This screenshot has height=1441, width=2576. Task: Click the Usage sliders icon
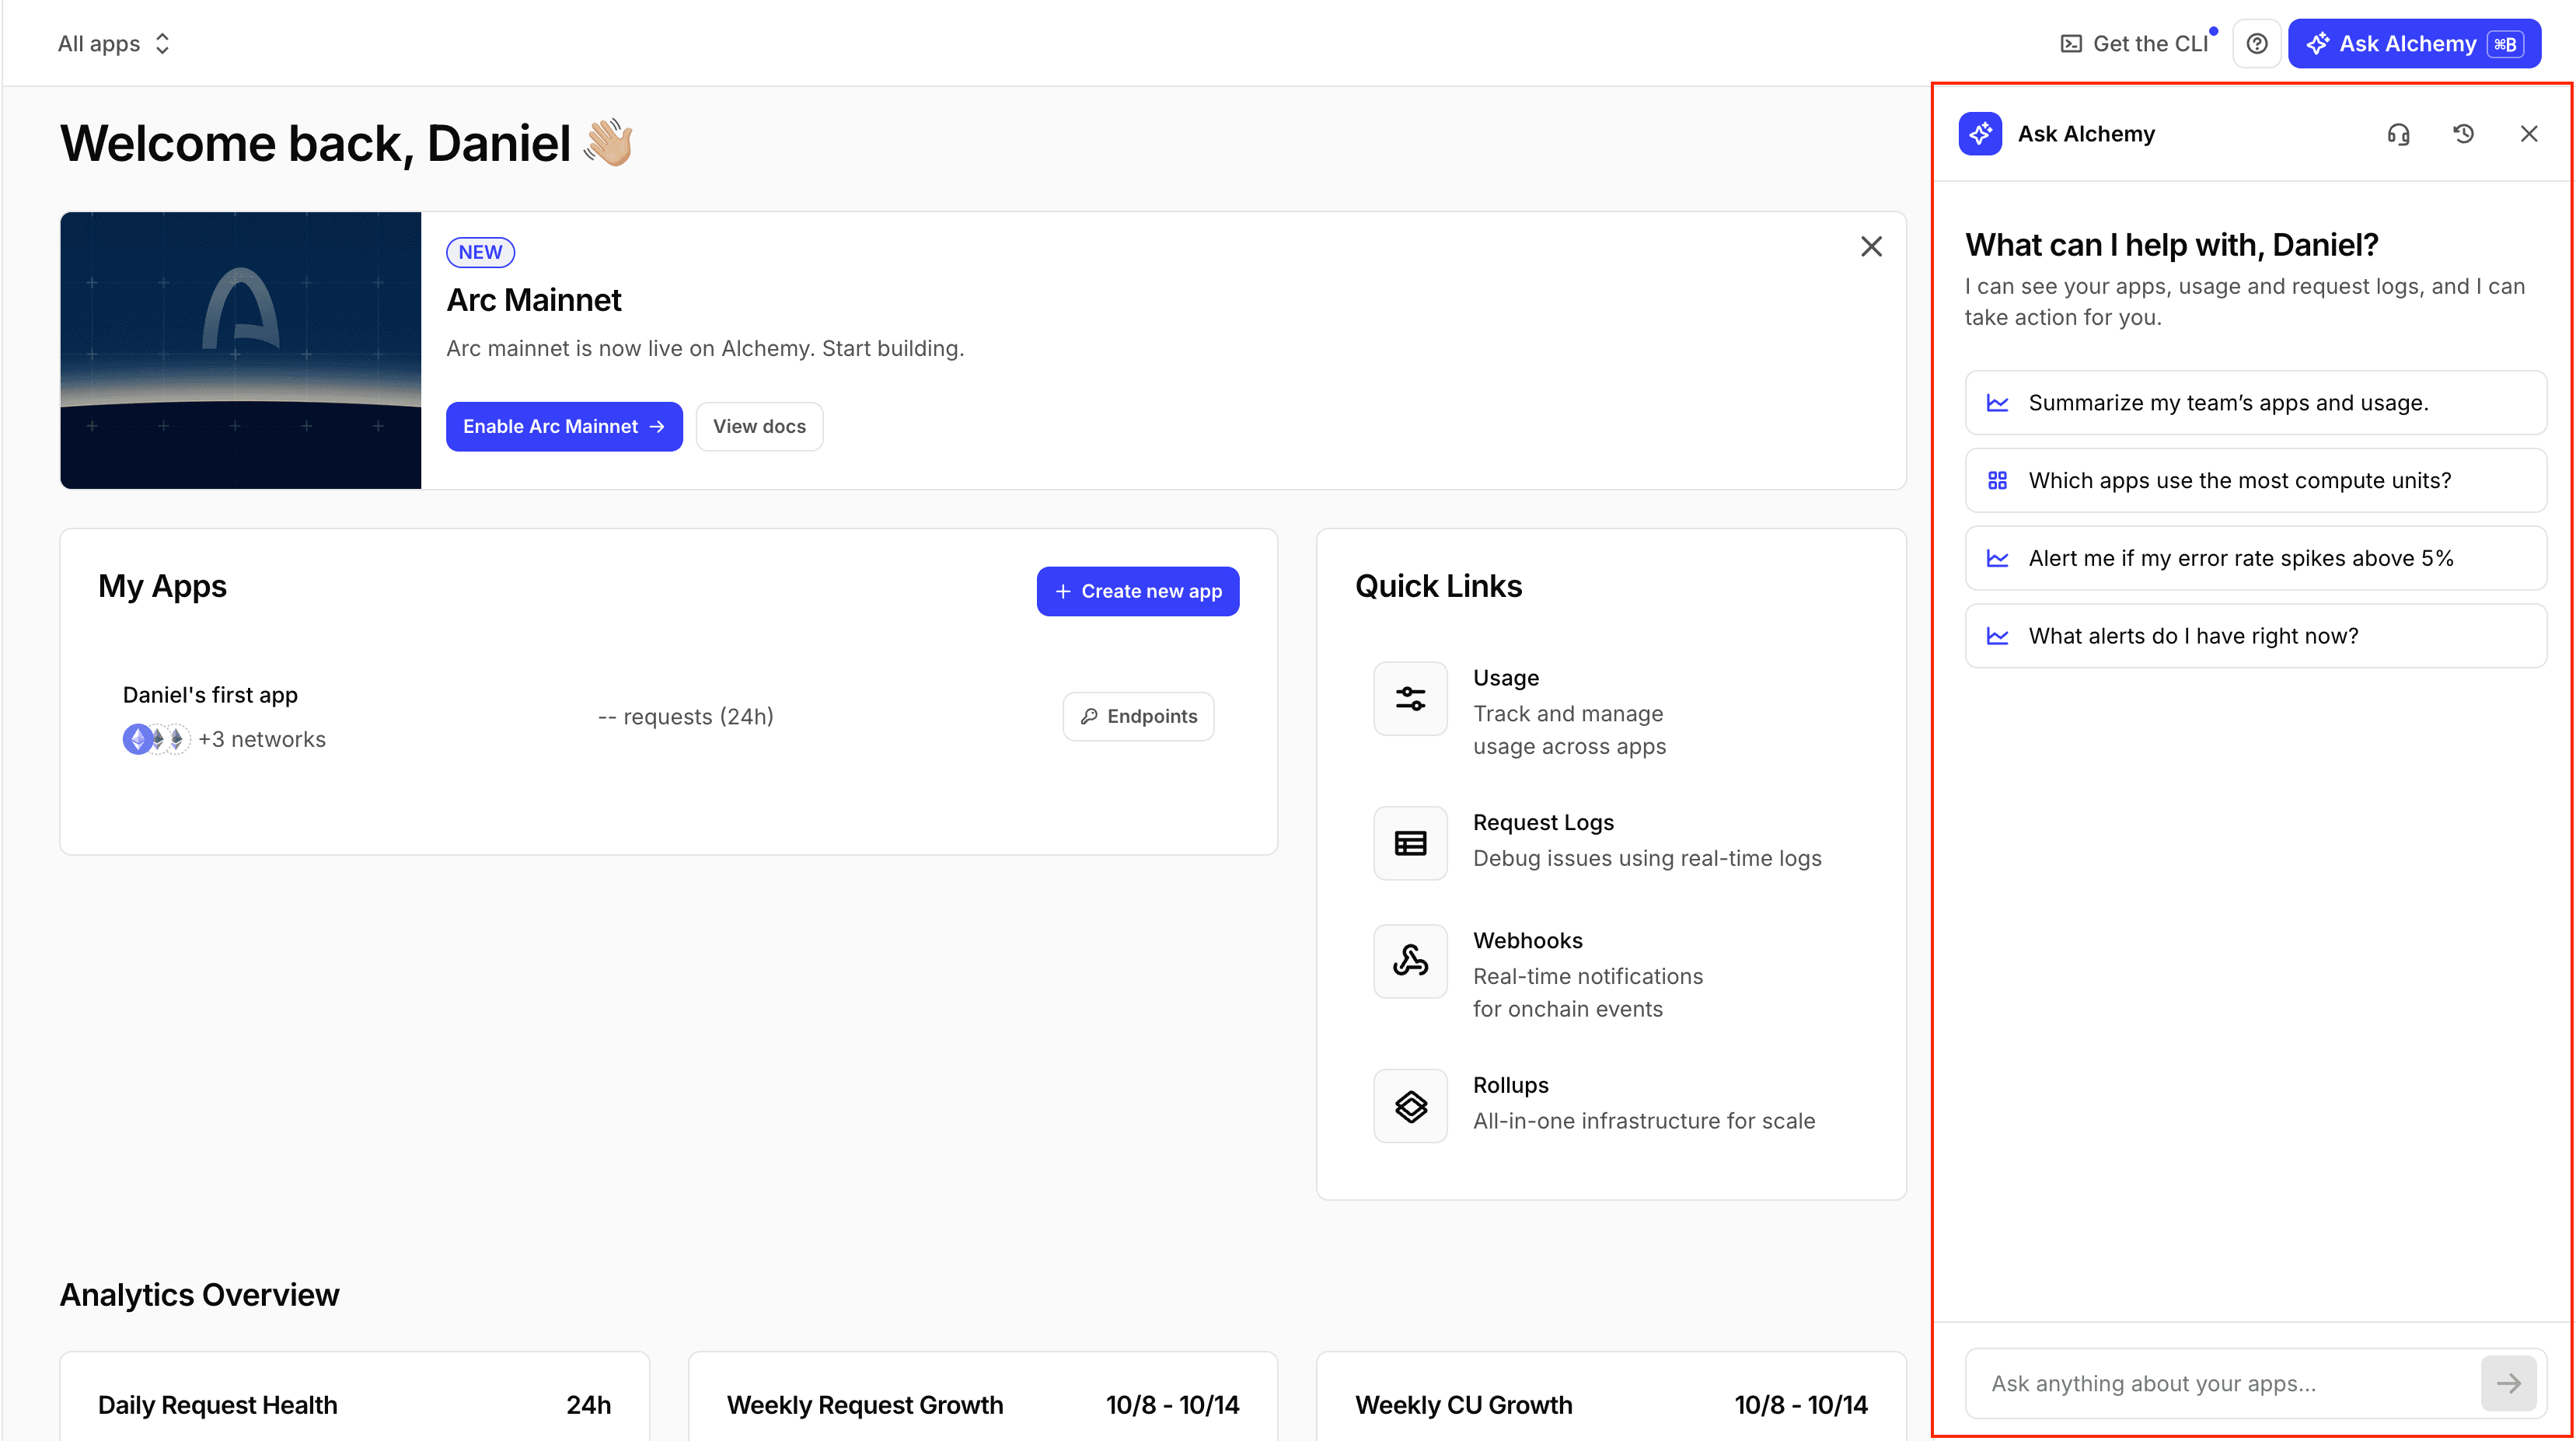(x=1410, y=699)
